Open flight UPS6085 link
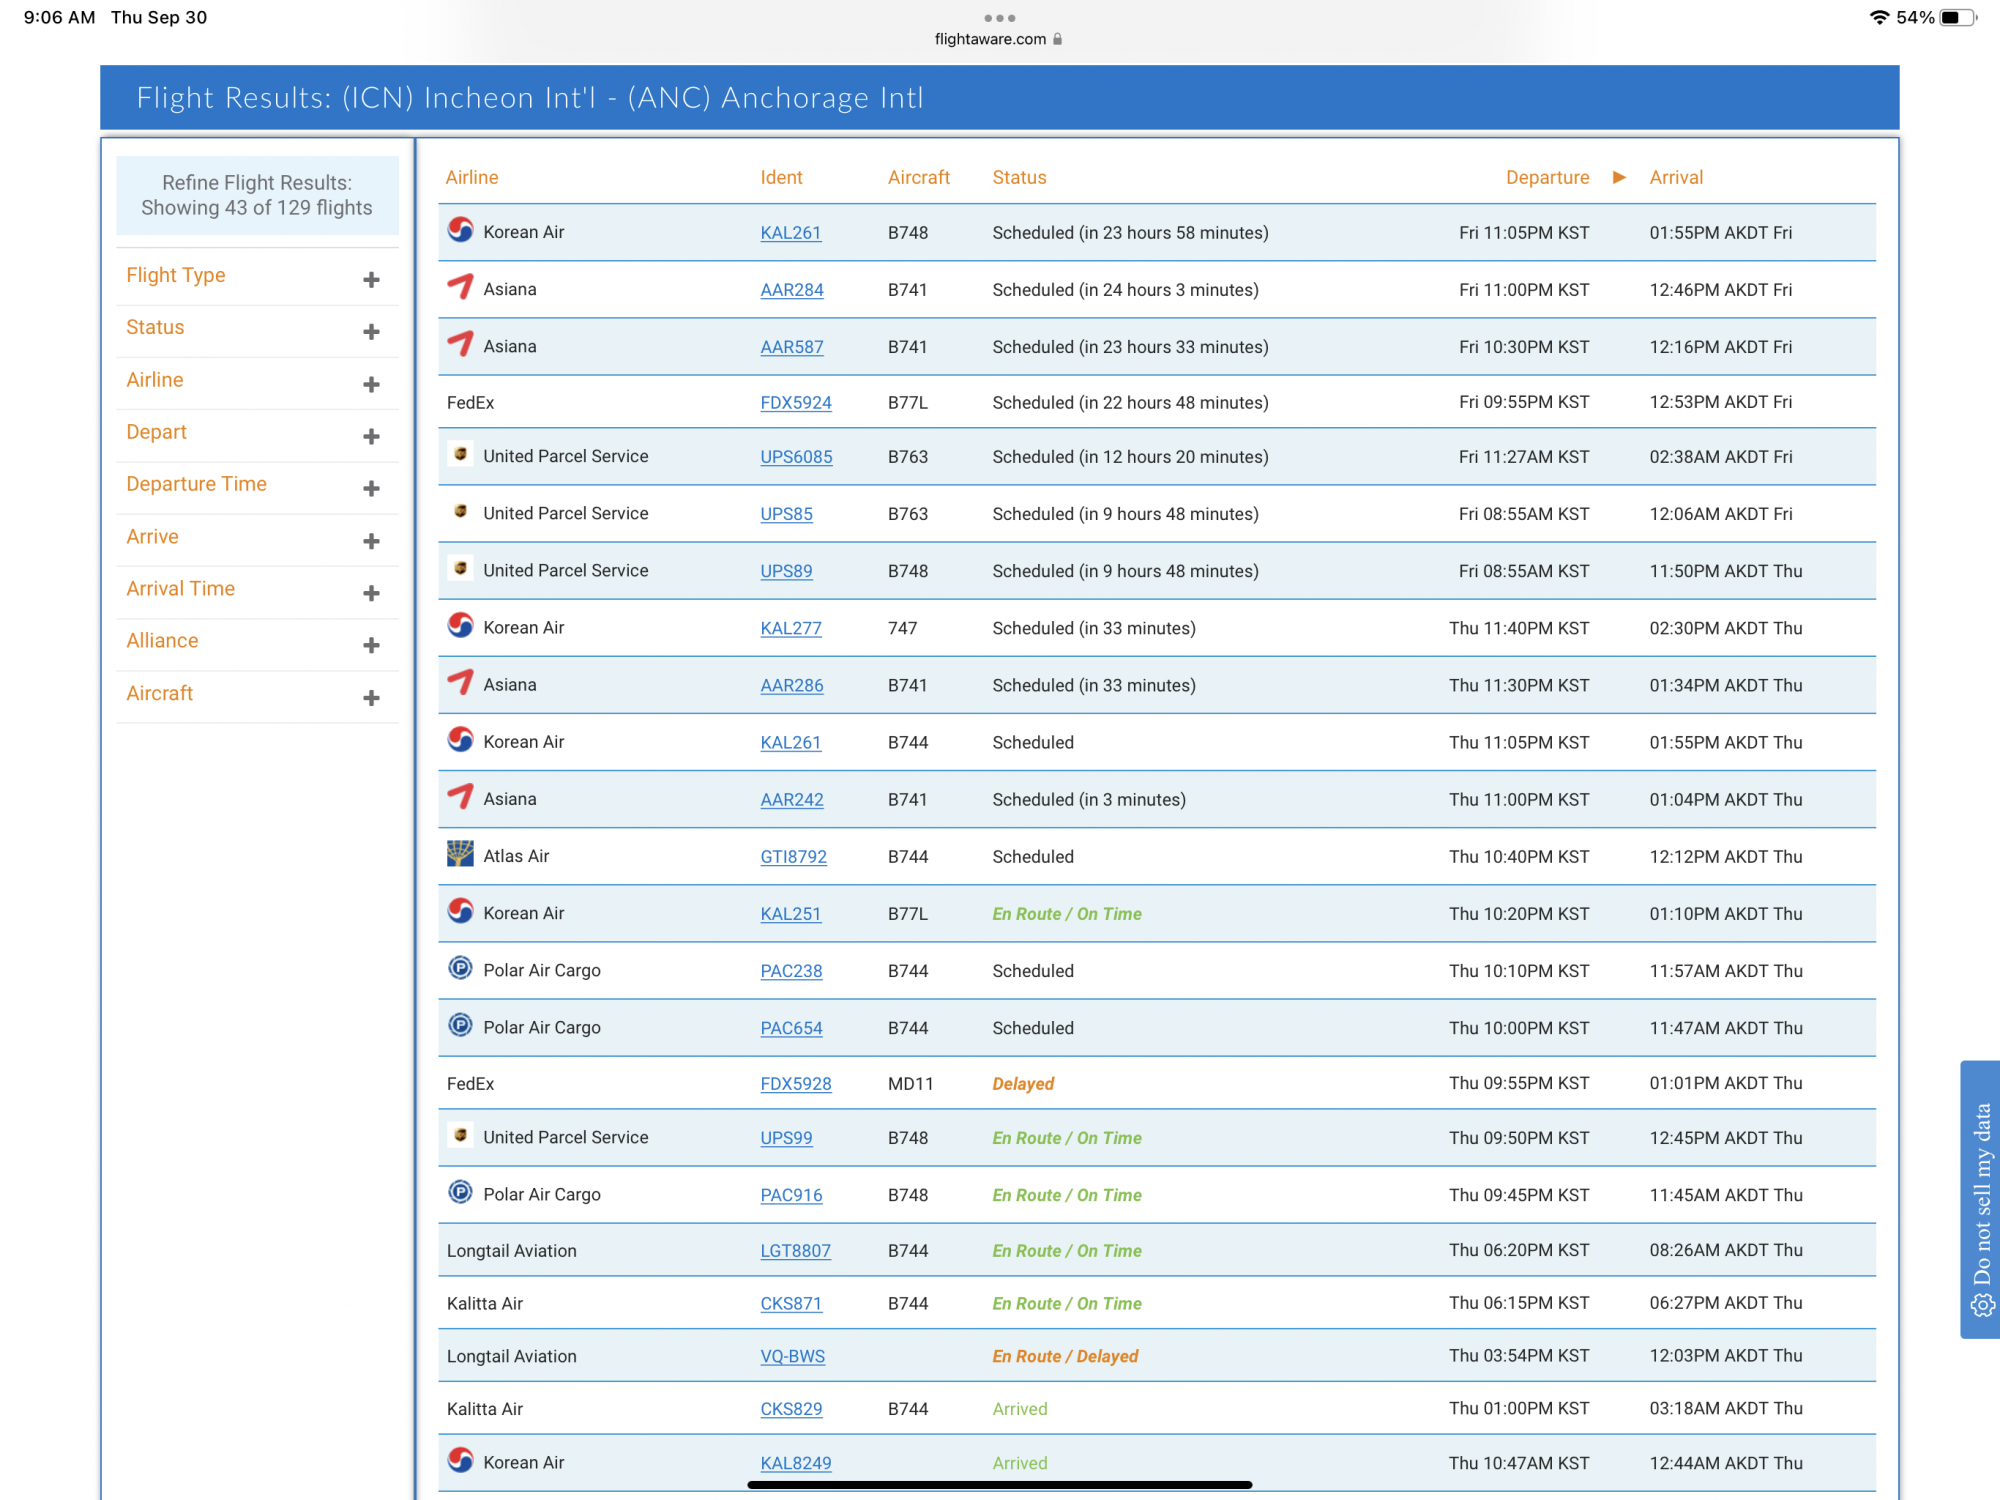Viewport: 2000px width, 1500px height. [x=796, y=457]
